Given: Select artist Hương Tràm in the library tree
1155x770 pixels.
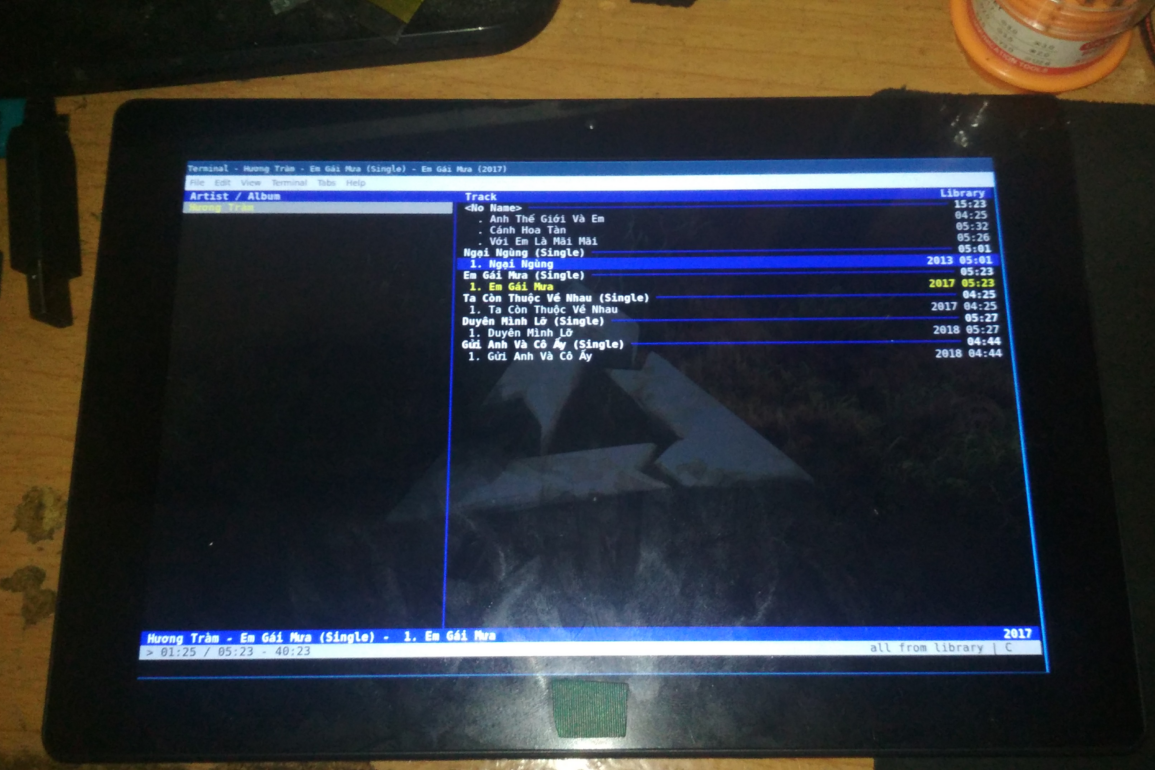Looking at the screenshot, I should tap(318, 208).
